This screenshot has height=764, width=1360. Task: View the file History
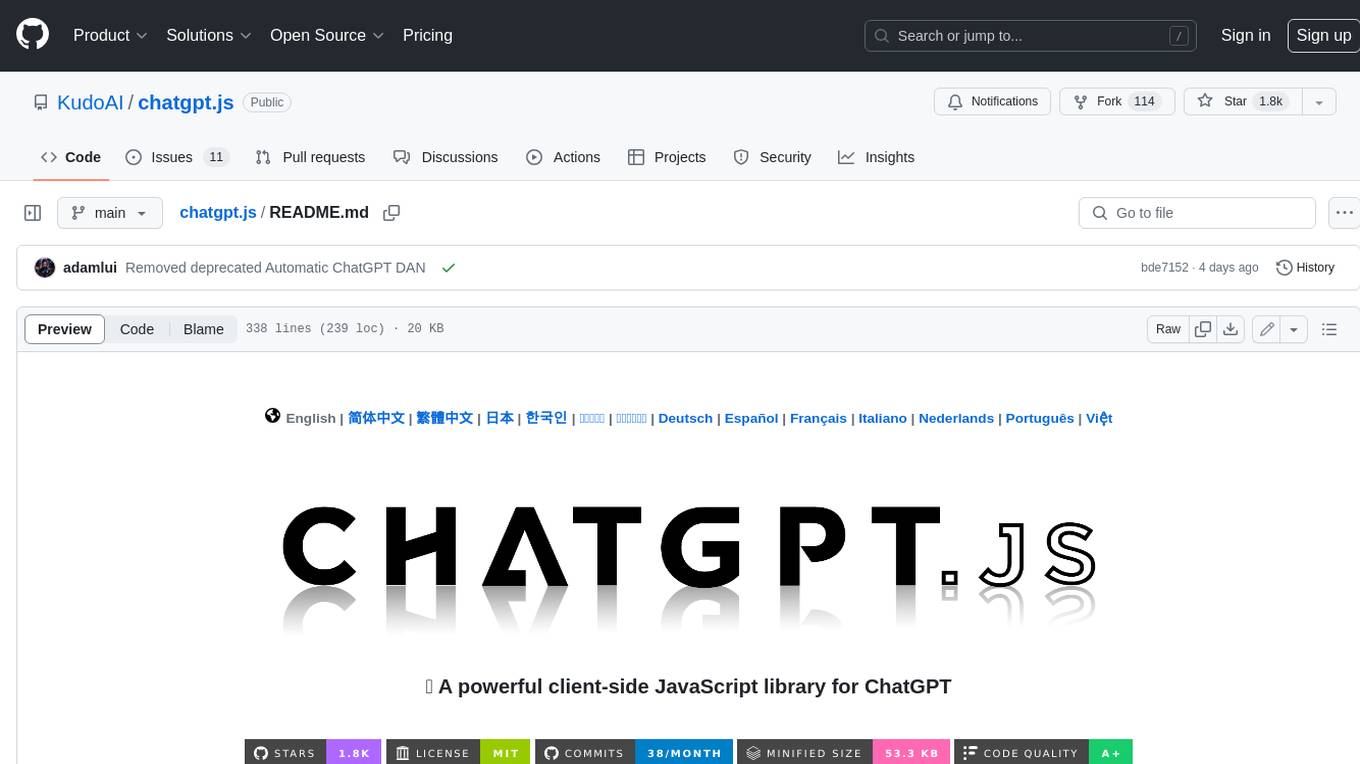[x=1305, y=268]
